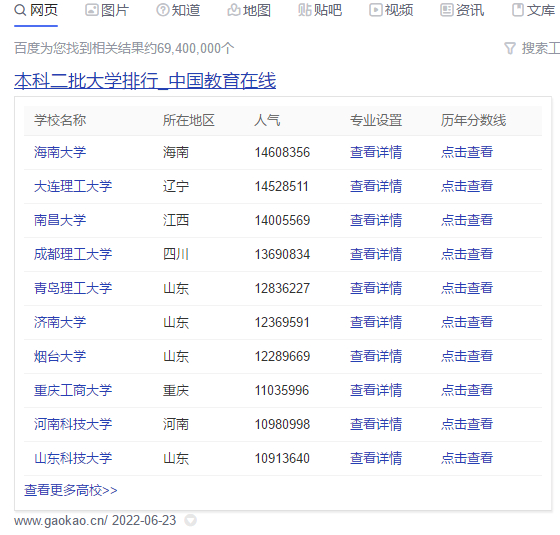The height and width of the screenshot is (535, 560).
Task: Expand 查看更多高校>> link
Action: [x=71, y=490]
